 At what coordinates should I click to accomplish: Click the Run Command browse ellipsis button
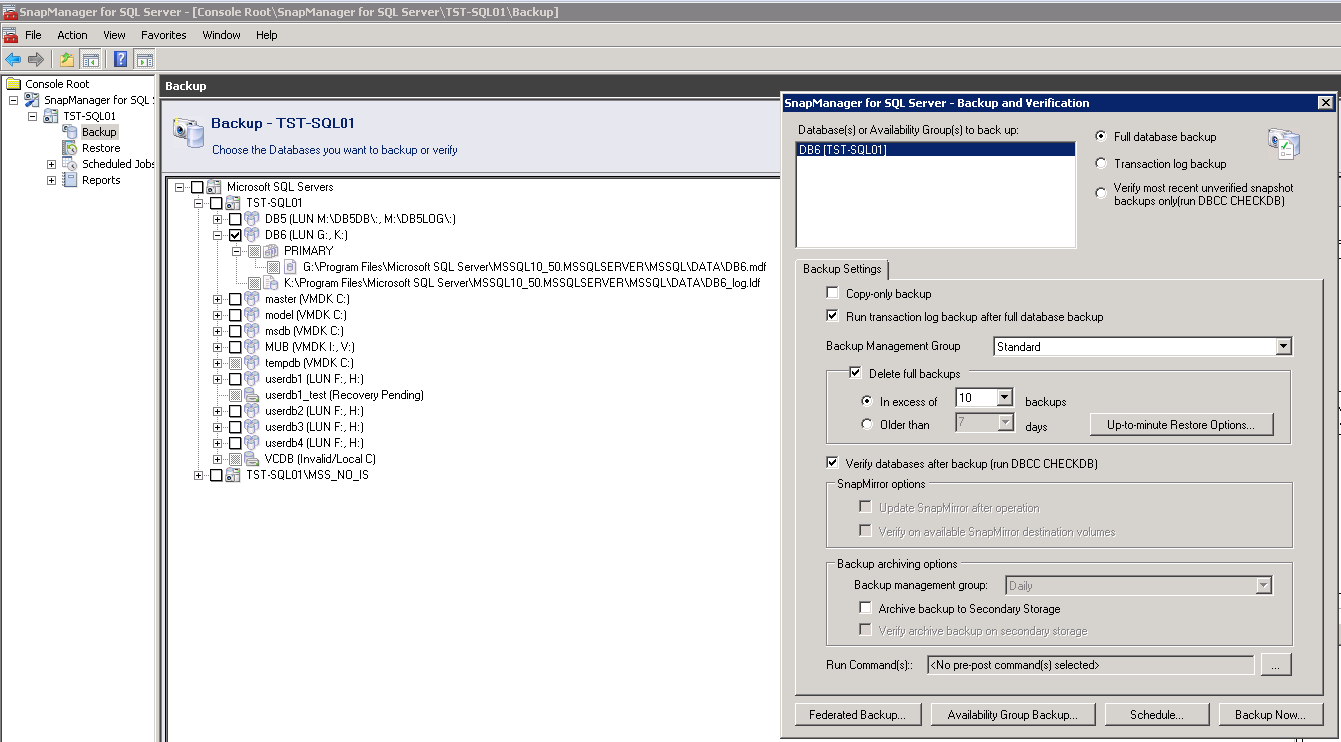1276,665
